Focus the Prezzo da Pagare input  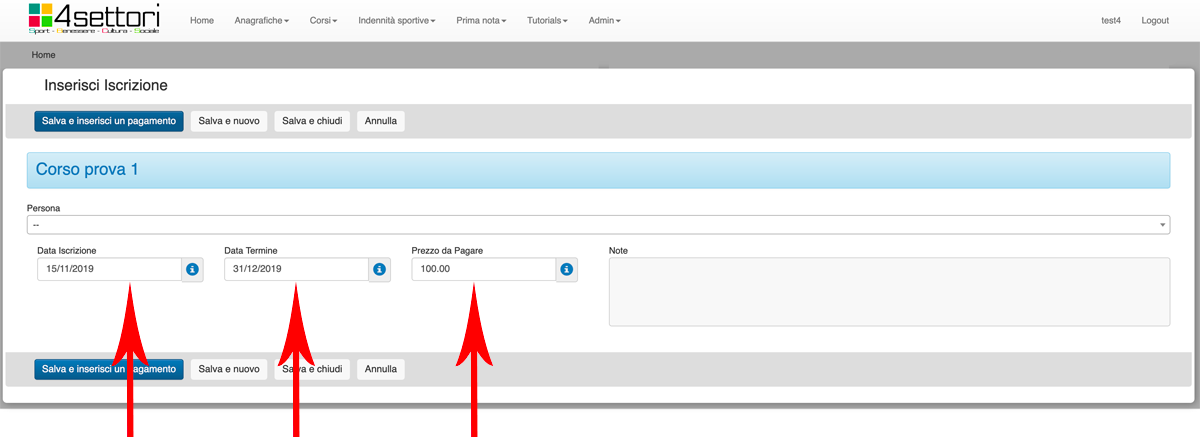point(483,269)
